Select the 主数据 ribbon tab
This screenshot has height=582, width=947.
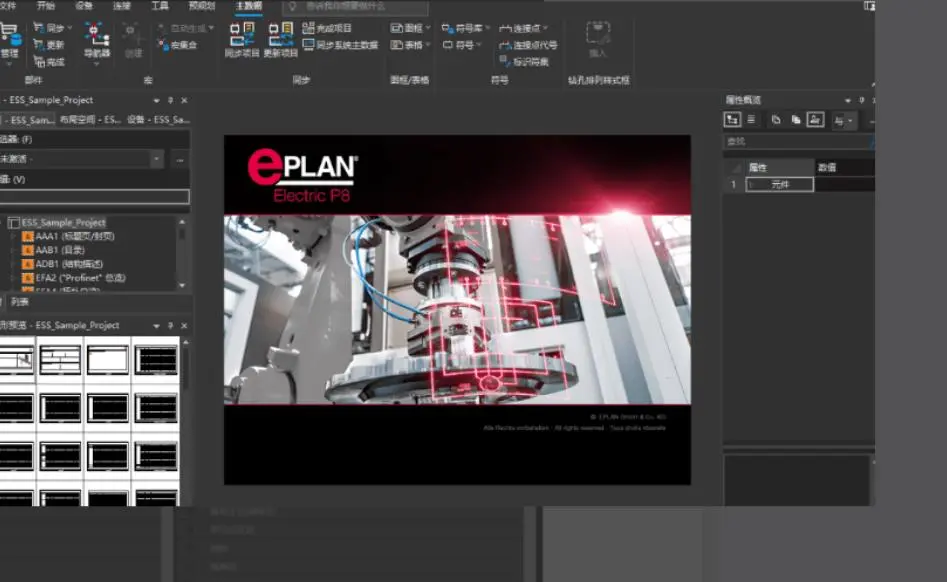tap(249, 6)
